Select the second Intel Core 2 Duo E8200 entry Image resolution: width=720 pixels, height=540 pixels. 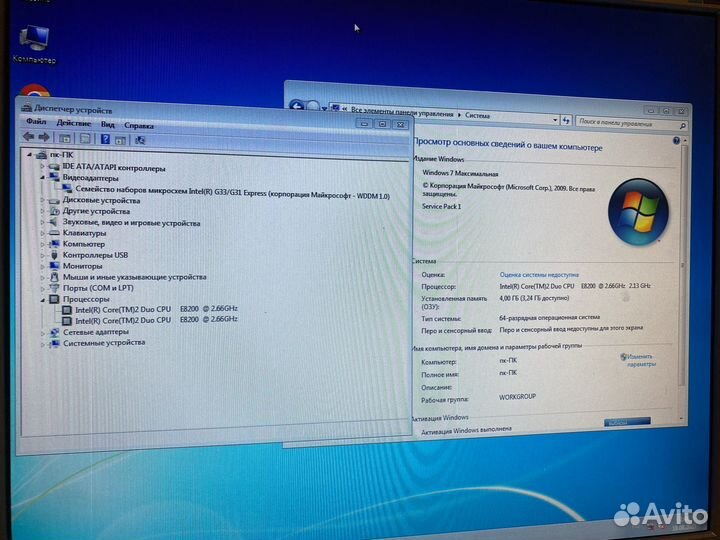coord(156,320)
